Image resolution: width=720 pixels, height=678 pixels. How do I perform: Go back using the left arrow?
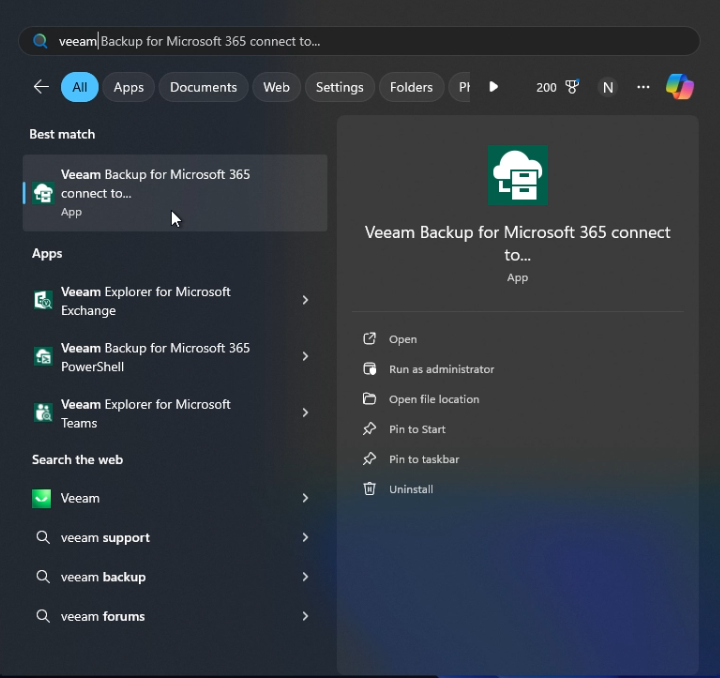pyautogui.click(x=41, y=87)
